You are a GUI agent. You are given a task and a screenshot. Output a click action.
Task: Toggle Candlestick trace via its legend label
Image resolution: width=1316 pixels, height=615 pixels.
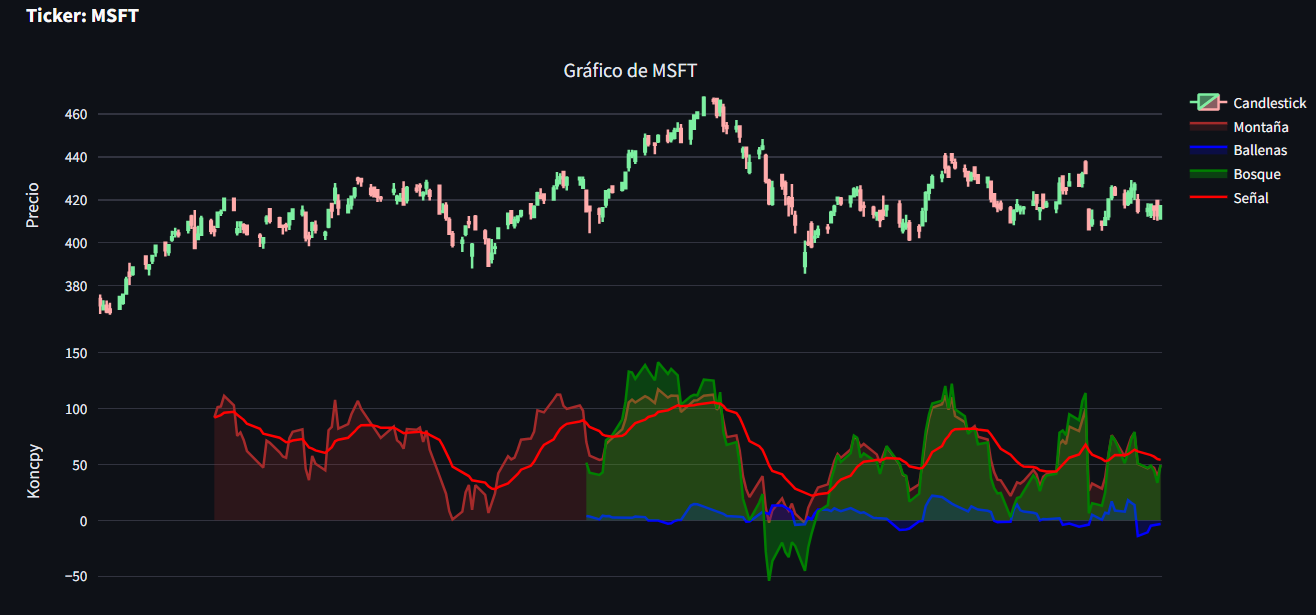(x=1269, y=103)
